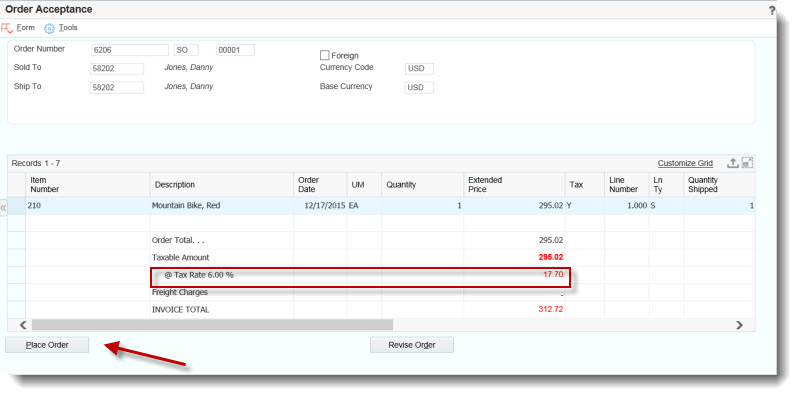
Task: Click the Base Currency field
Action: click(x=419, y=88)
